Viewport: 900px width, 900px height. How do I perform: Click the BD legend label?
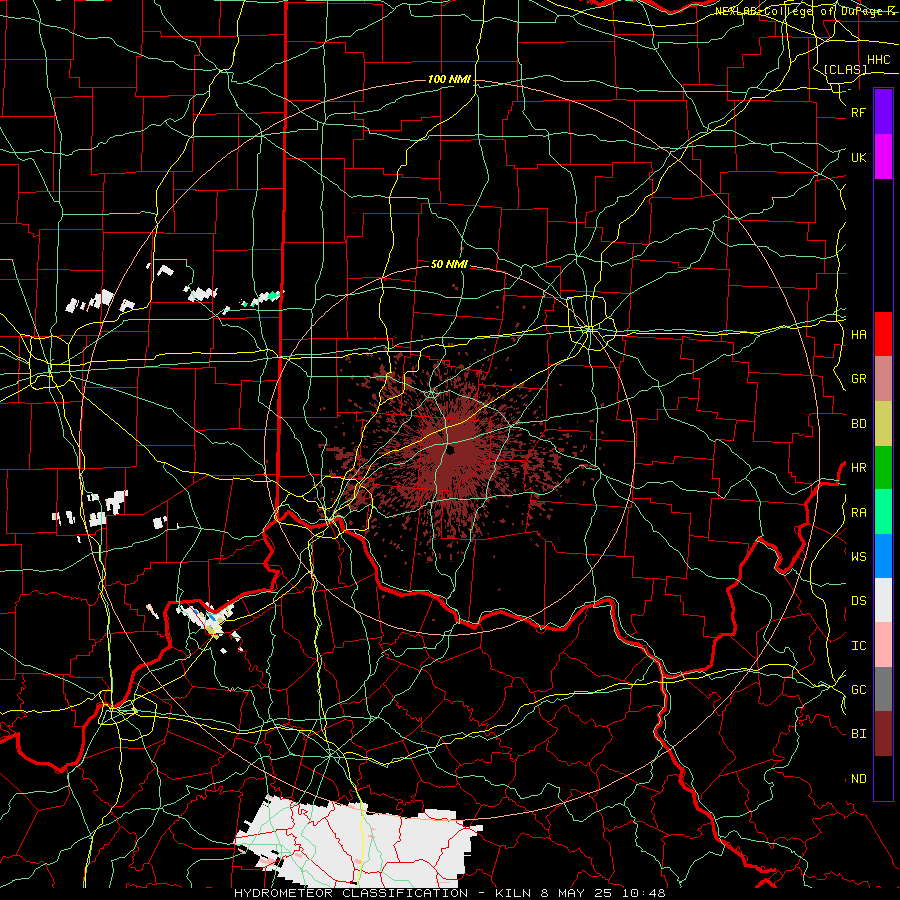858,424
